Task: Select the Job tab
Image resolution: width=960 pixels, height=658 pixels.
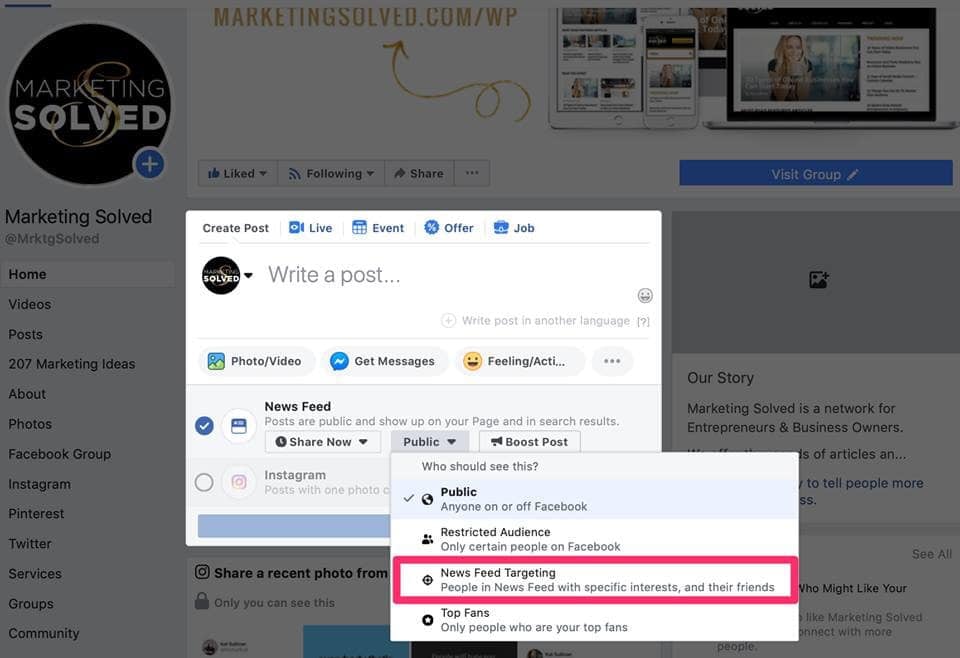Action: [514, 228]
